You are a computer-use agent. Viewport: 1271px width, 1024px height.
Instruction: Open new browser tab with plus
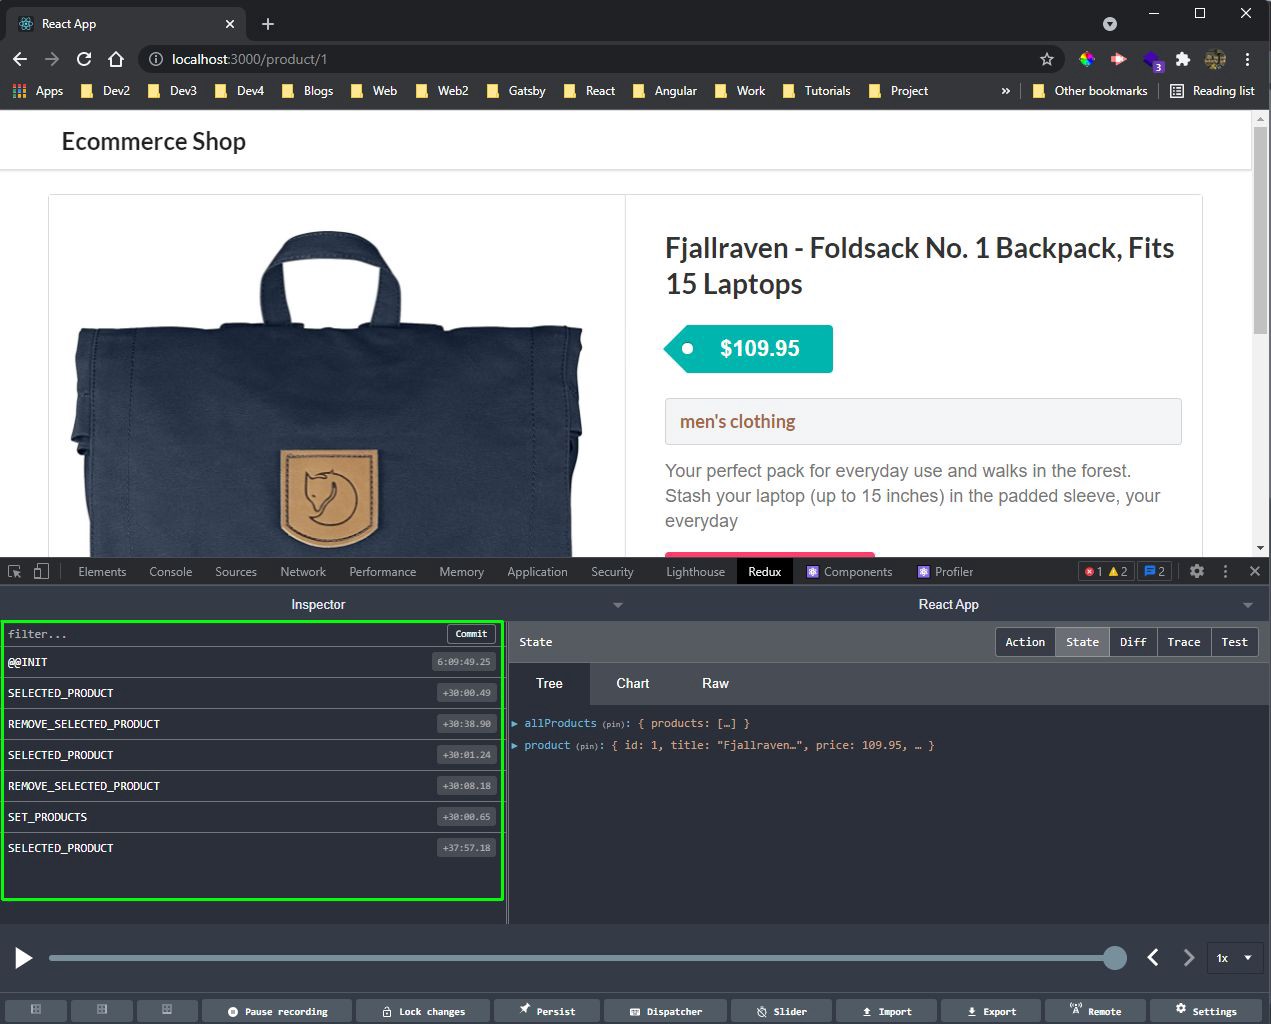[x=267, y=23]
